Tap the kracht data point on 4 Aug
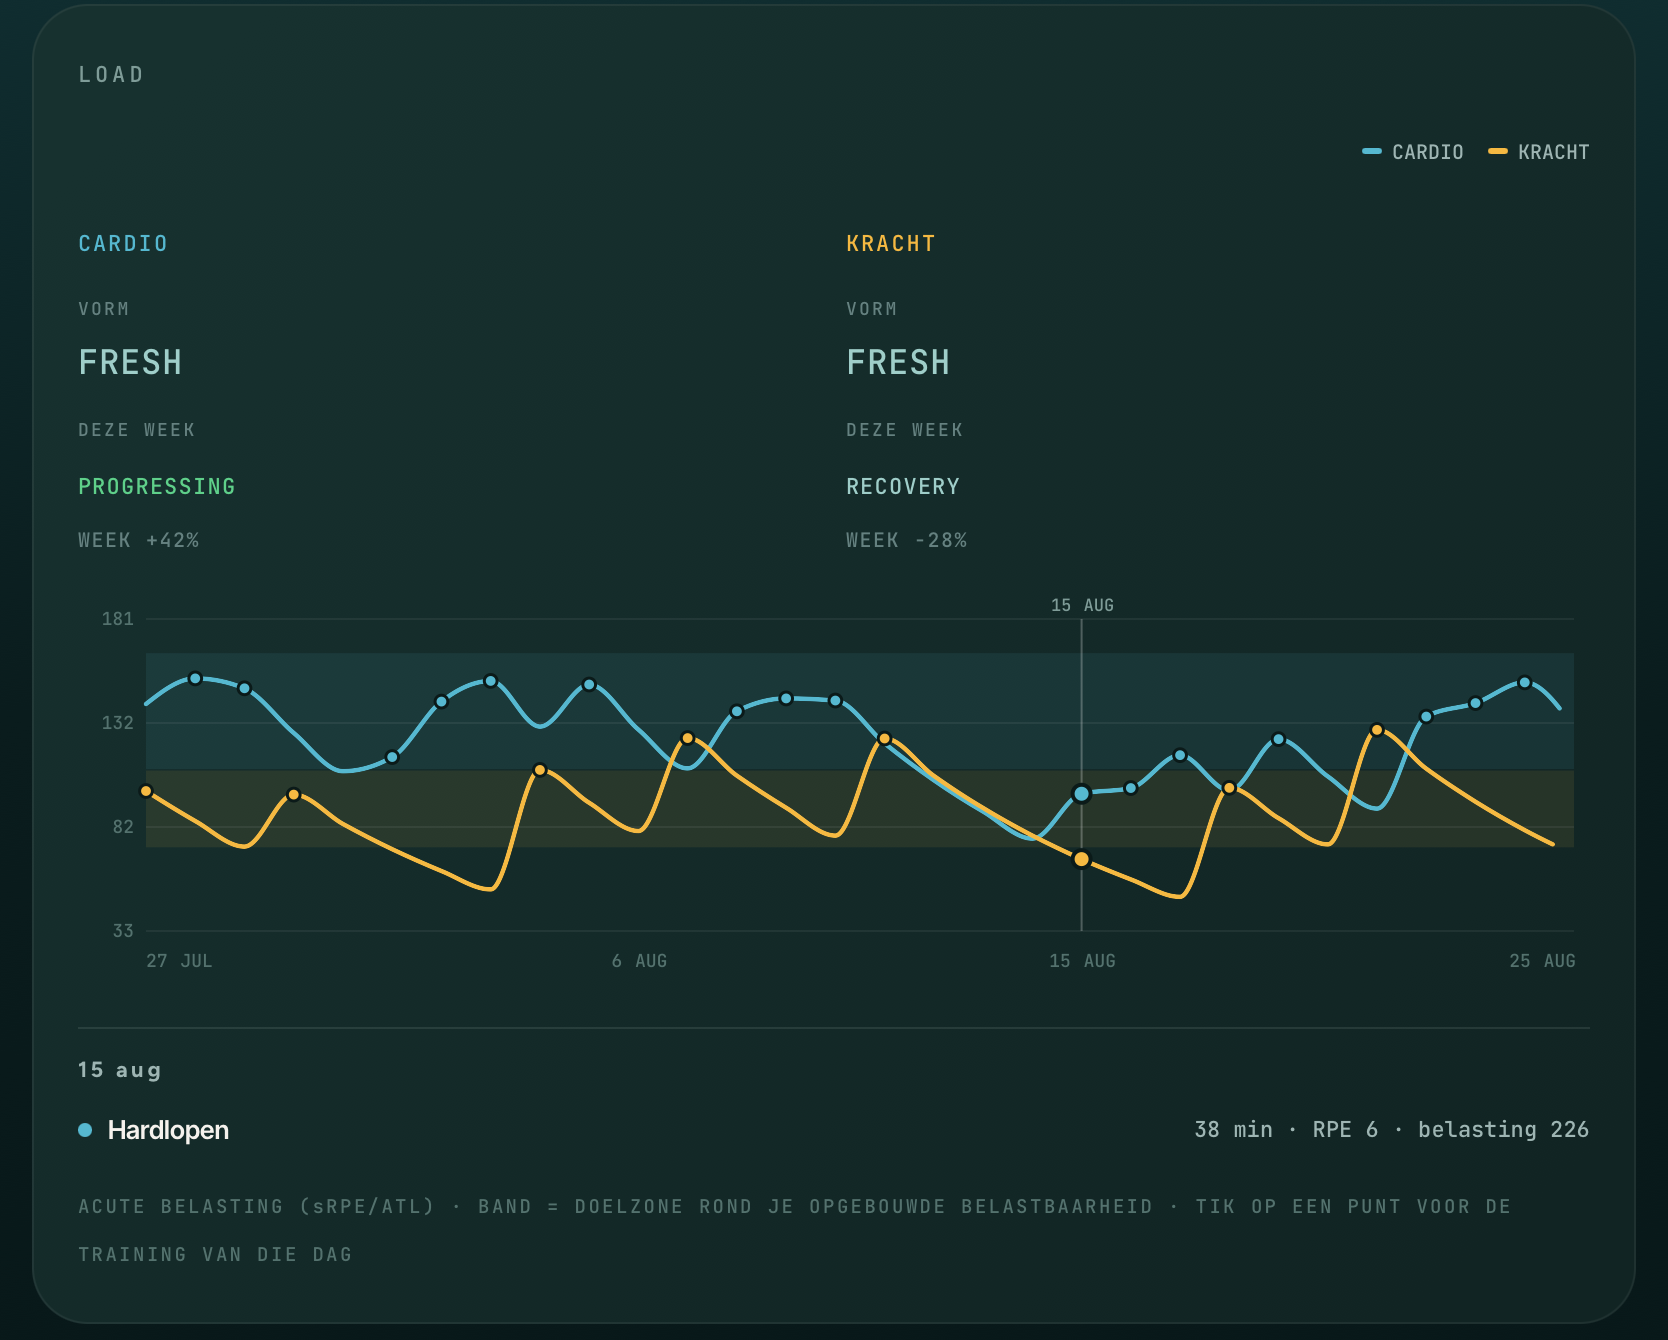This screenshot has height=1340, width=1668. 540,770
